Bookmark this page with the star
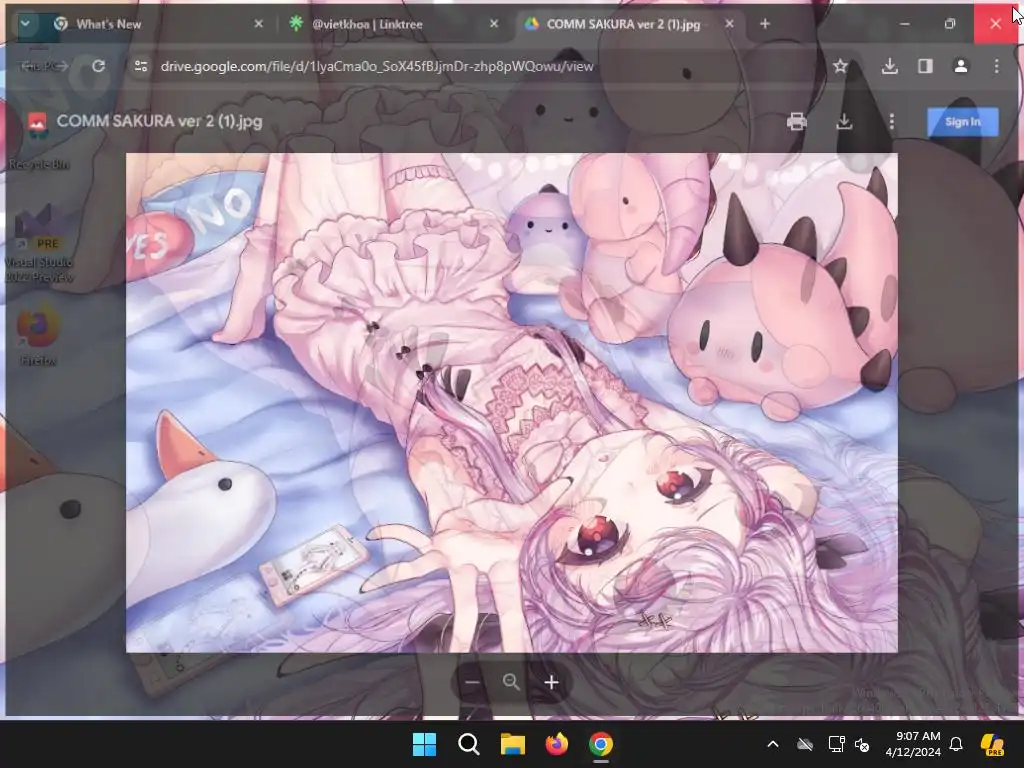Viewport: 1024px width, 768px height. 840,66
